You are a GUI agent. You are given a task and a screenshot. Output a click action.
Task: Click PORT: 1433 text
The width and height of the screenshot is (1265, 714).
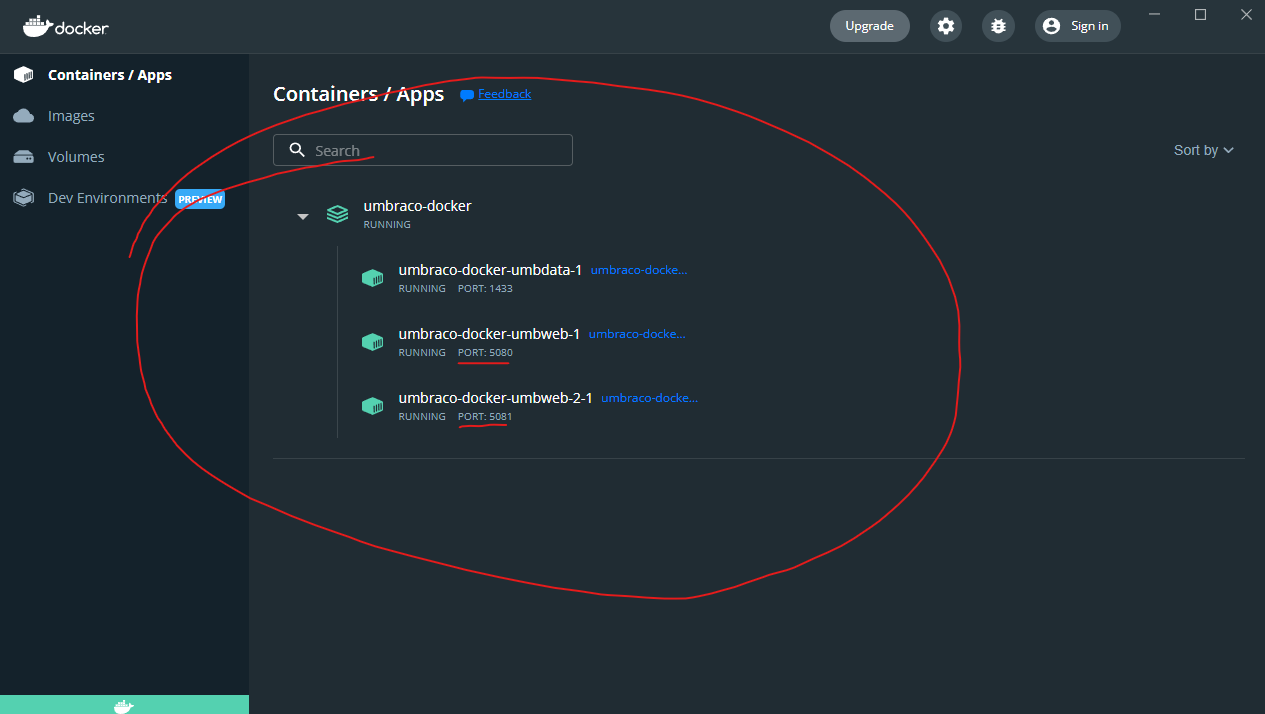tap(485, 289)
